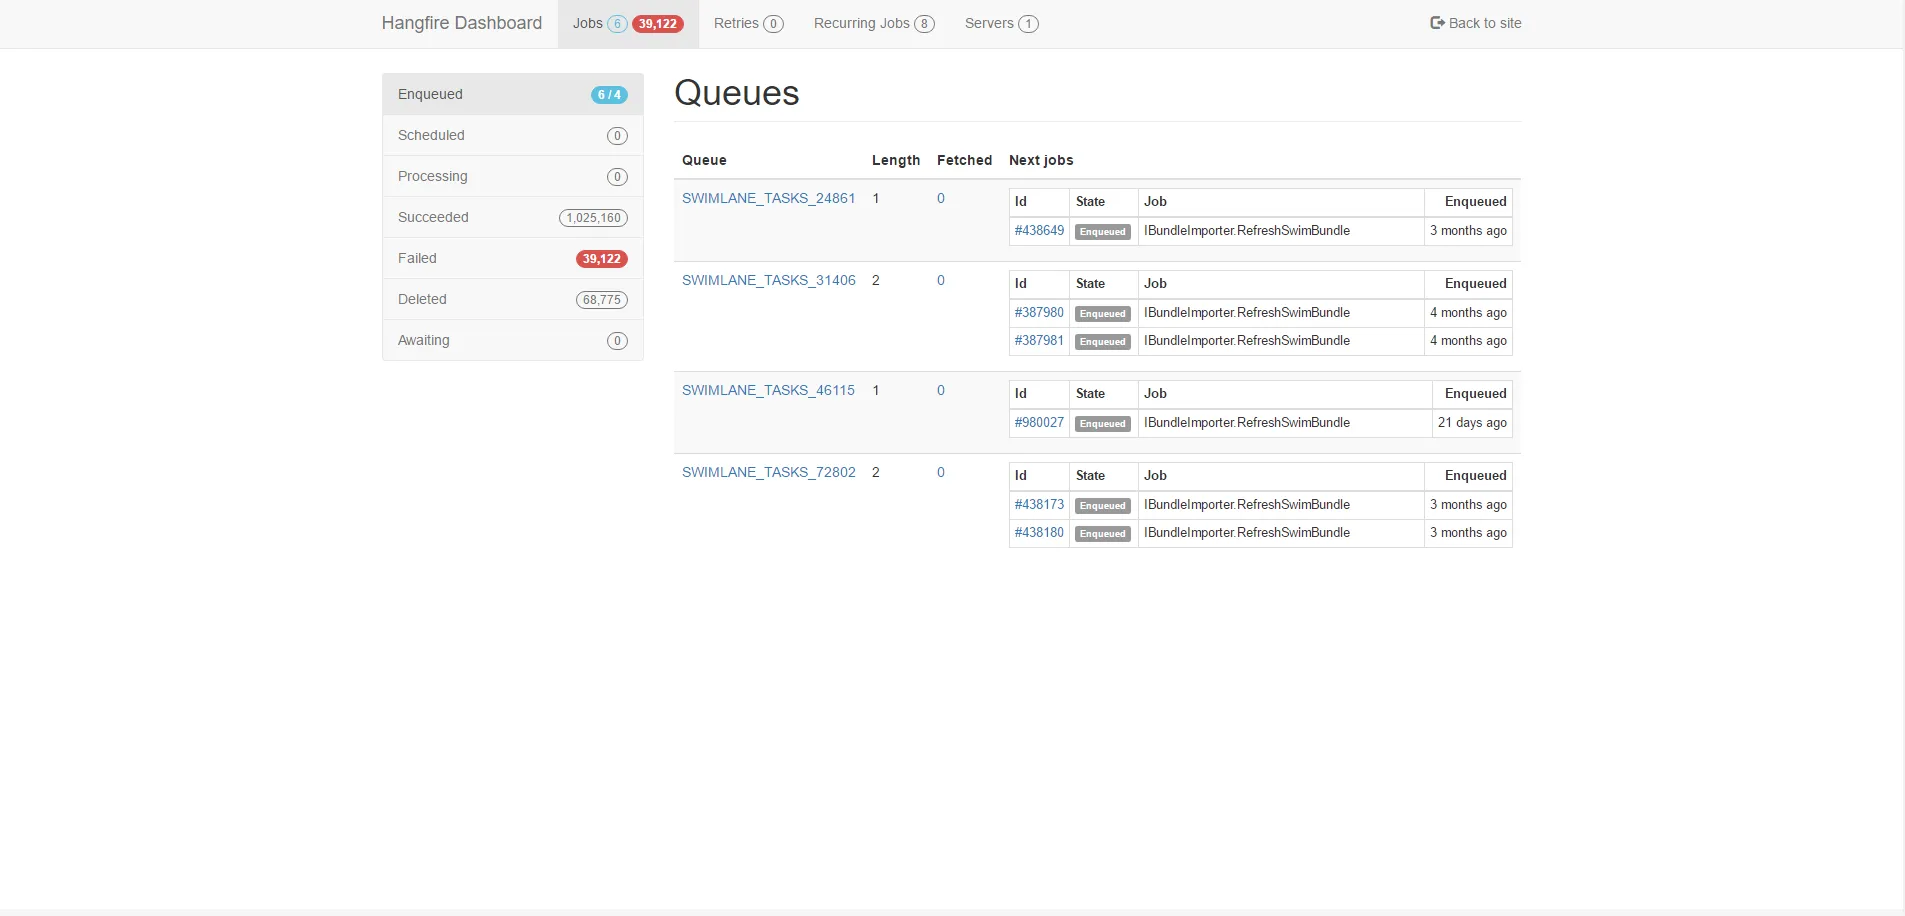Click the 6 / 4 badge beside Enqueued
The width and height of the screenshot is (1905, 916).
pyautogui.click(x=609, y=95)
